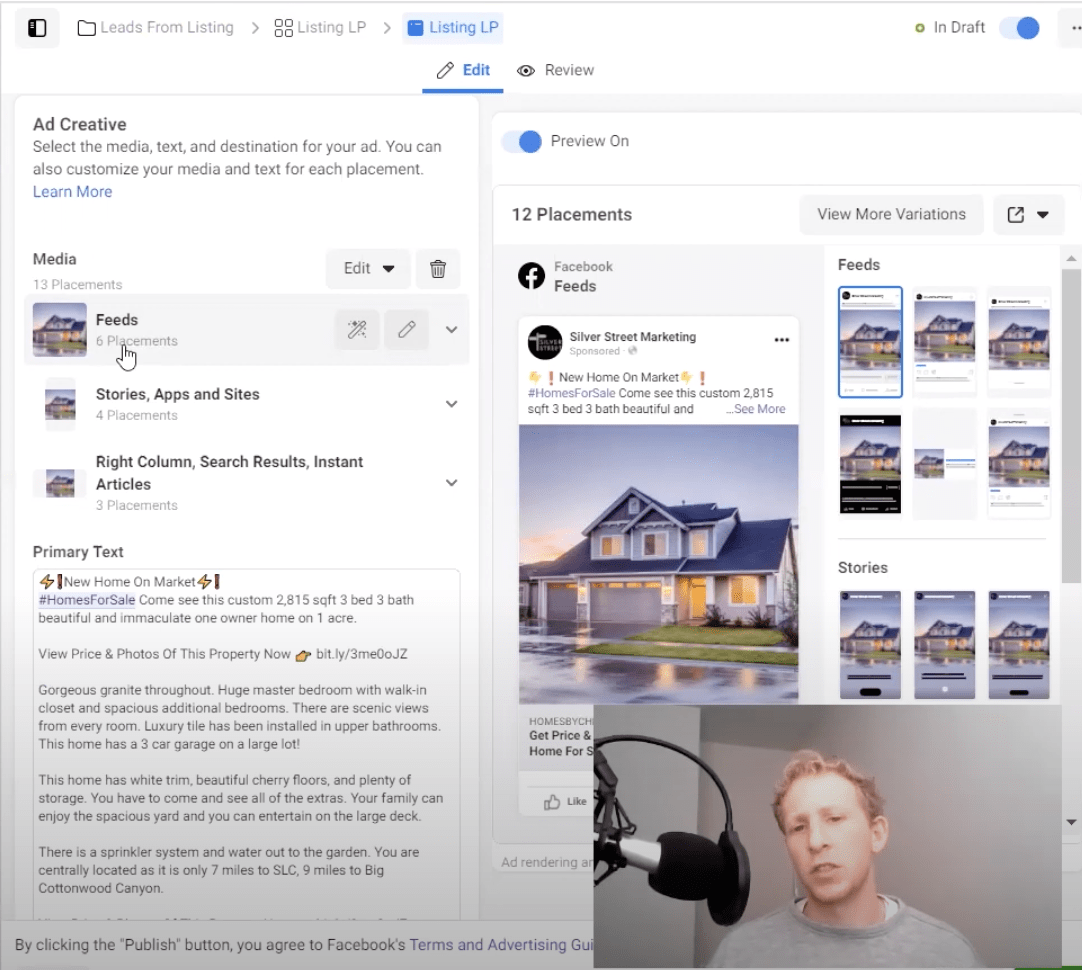
Task: Select the sixth Feeds preview variation
Action: click(x=1019, y=464)
